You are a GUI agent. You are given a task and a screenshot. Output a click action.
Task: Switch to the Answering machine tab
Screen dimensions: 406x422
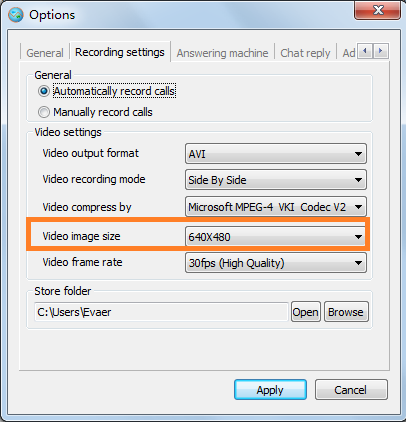(222, 53)
